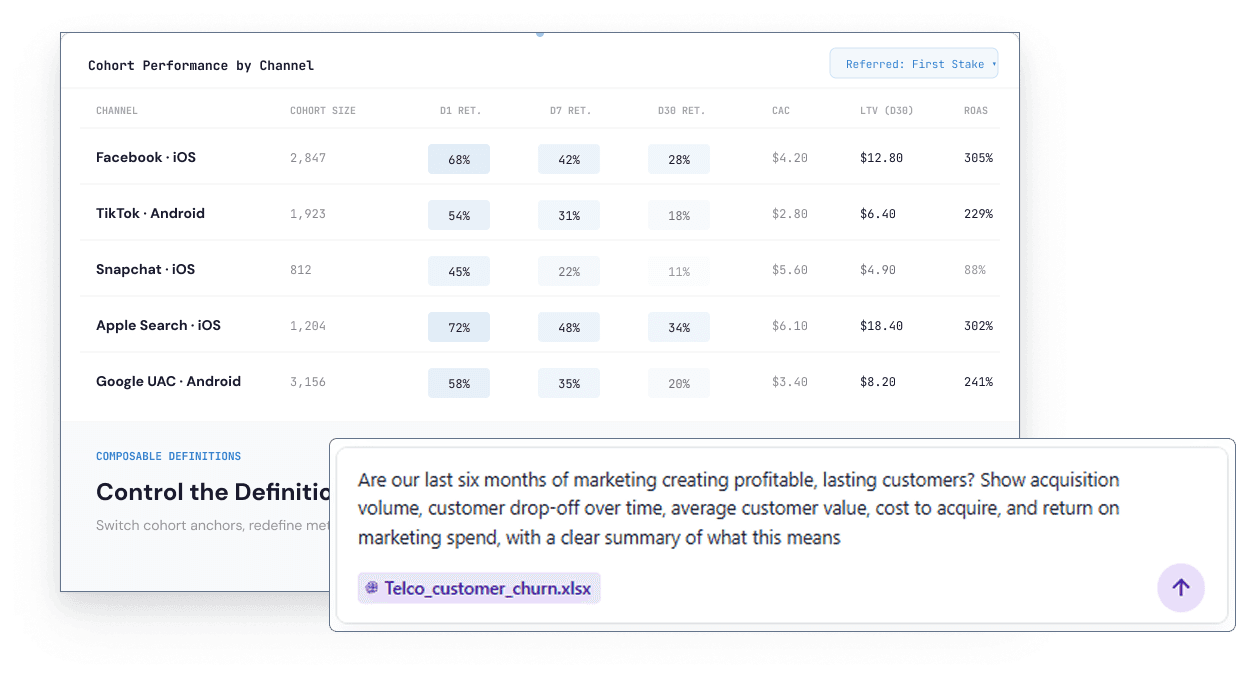
Task: Click the 45% D1 retention cell
Action: click(x=459, y=271)
